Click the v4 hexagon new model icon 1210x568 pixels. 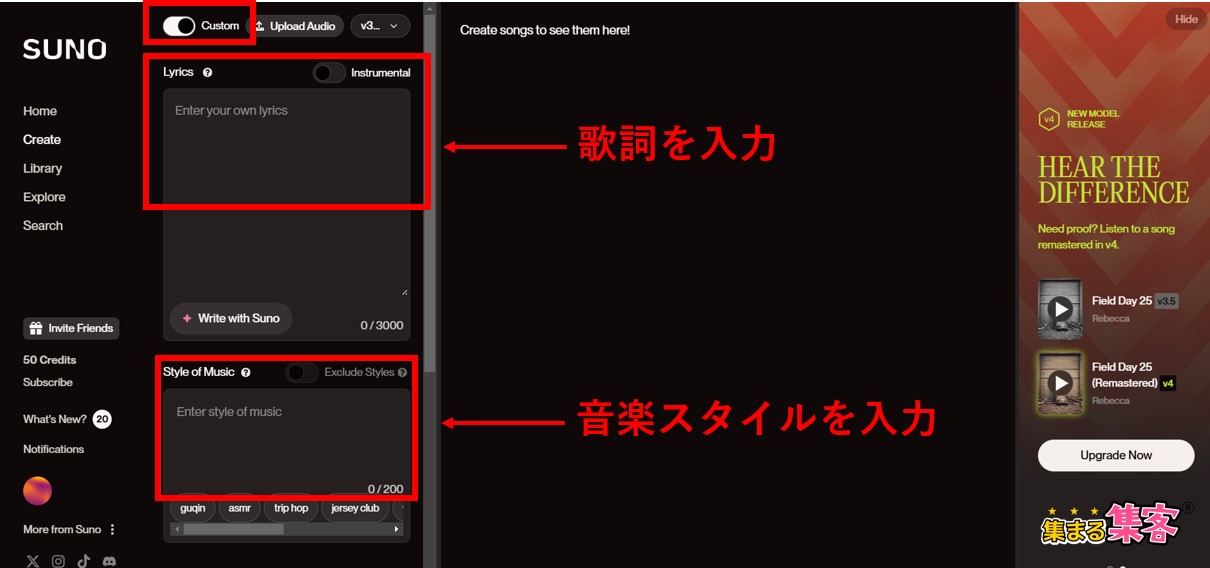click(x=1049, y=119)
